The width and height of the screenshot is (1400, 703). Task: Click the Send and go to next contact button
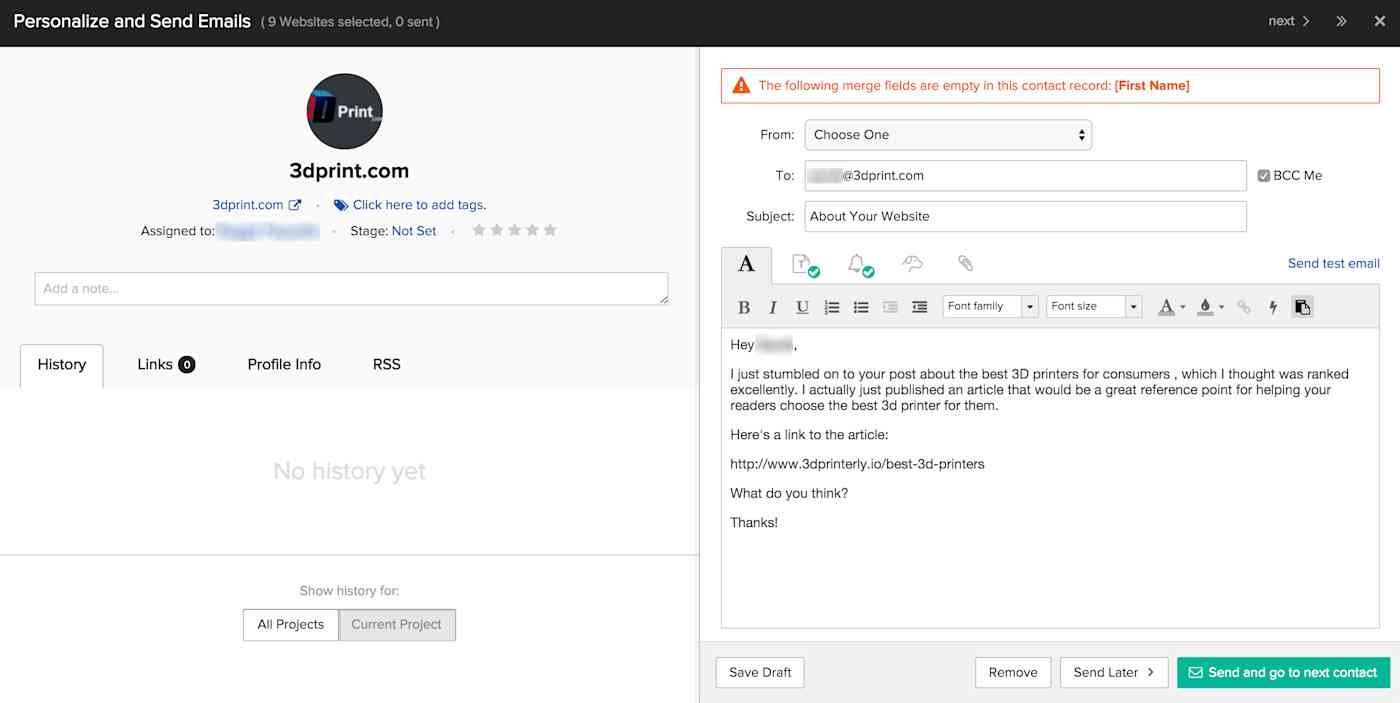(1283, 672)
